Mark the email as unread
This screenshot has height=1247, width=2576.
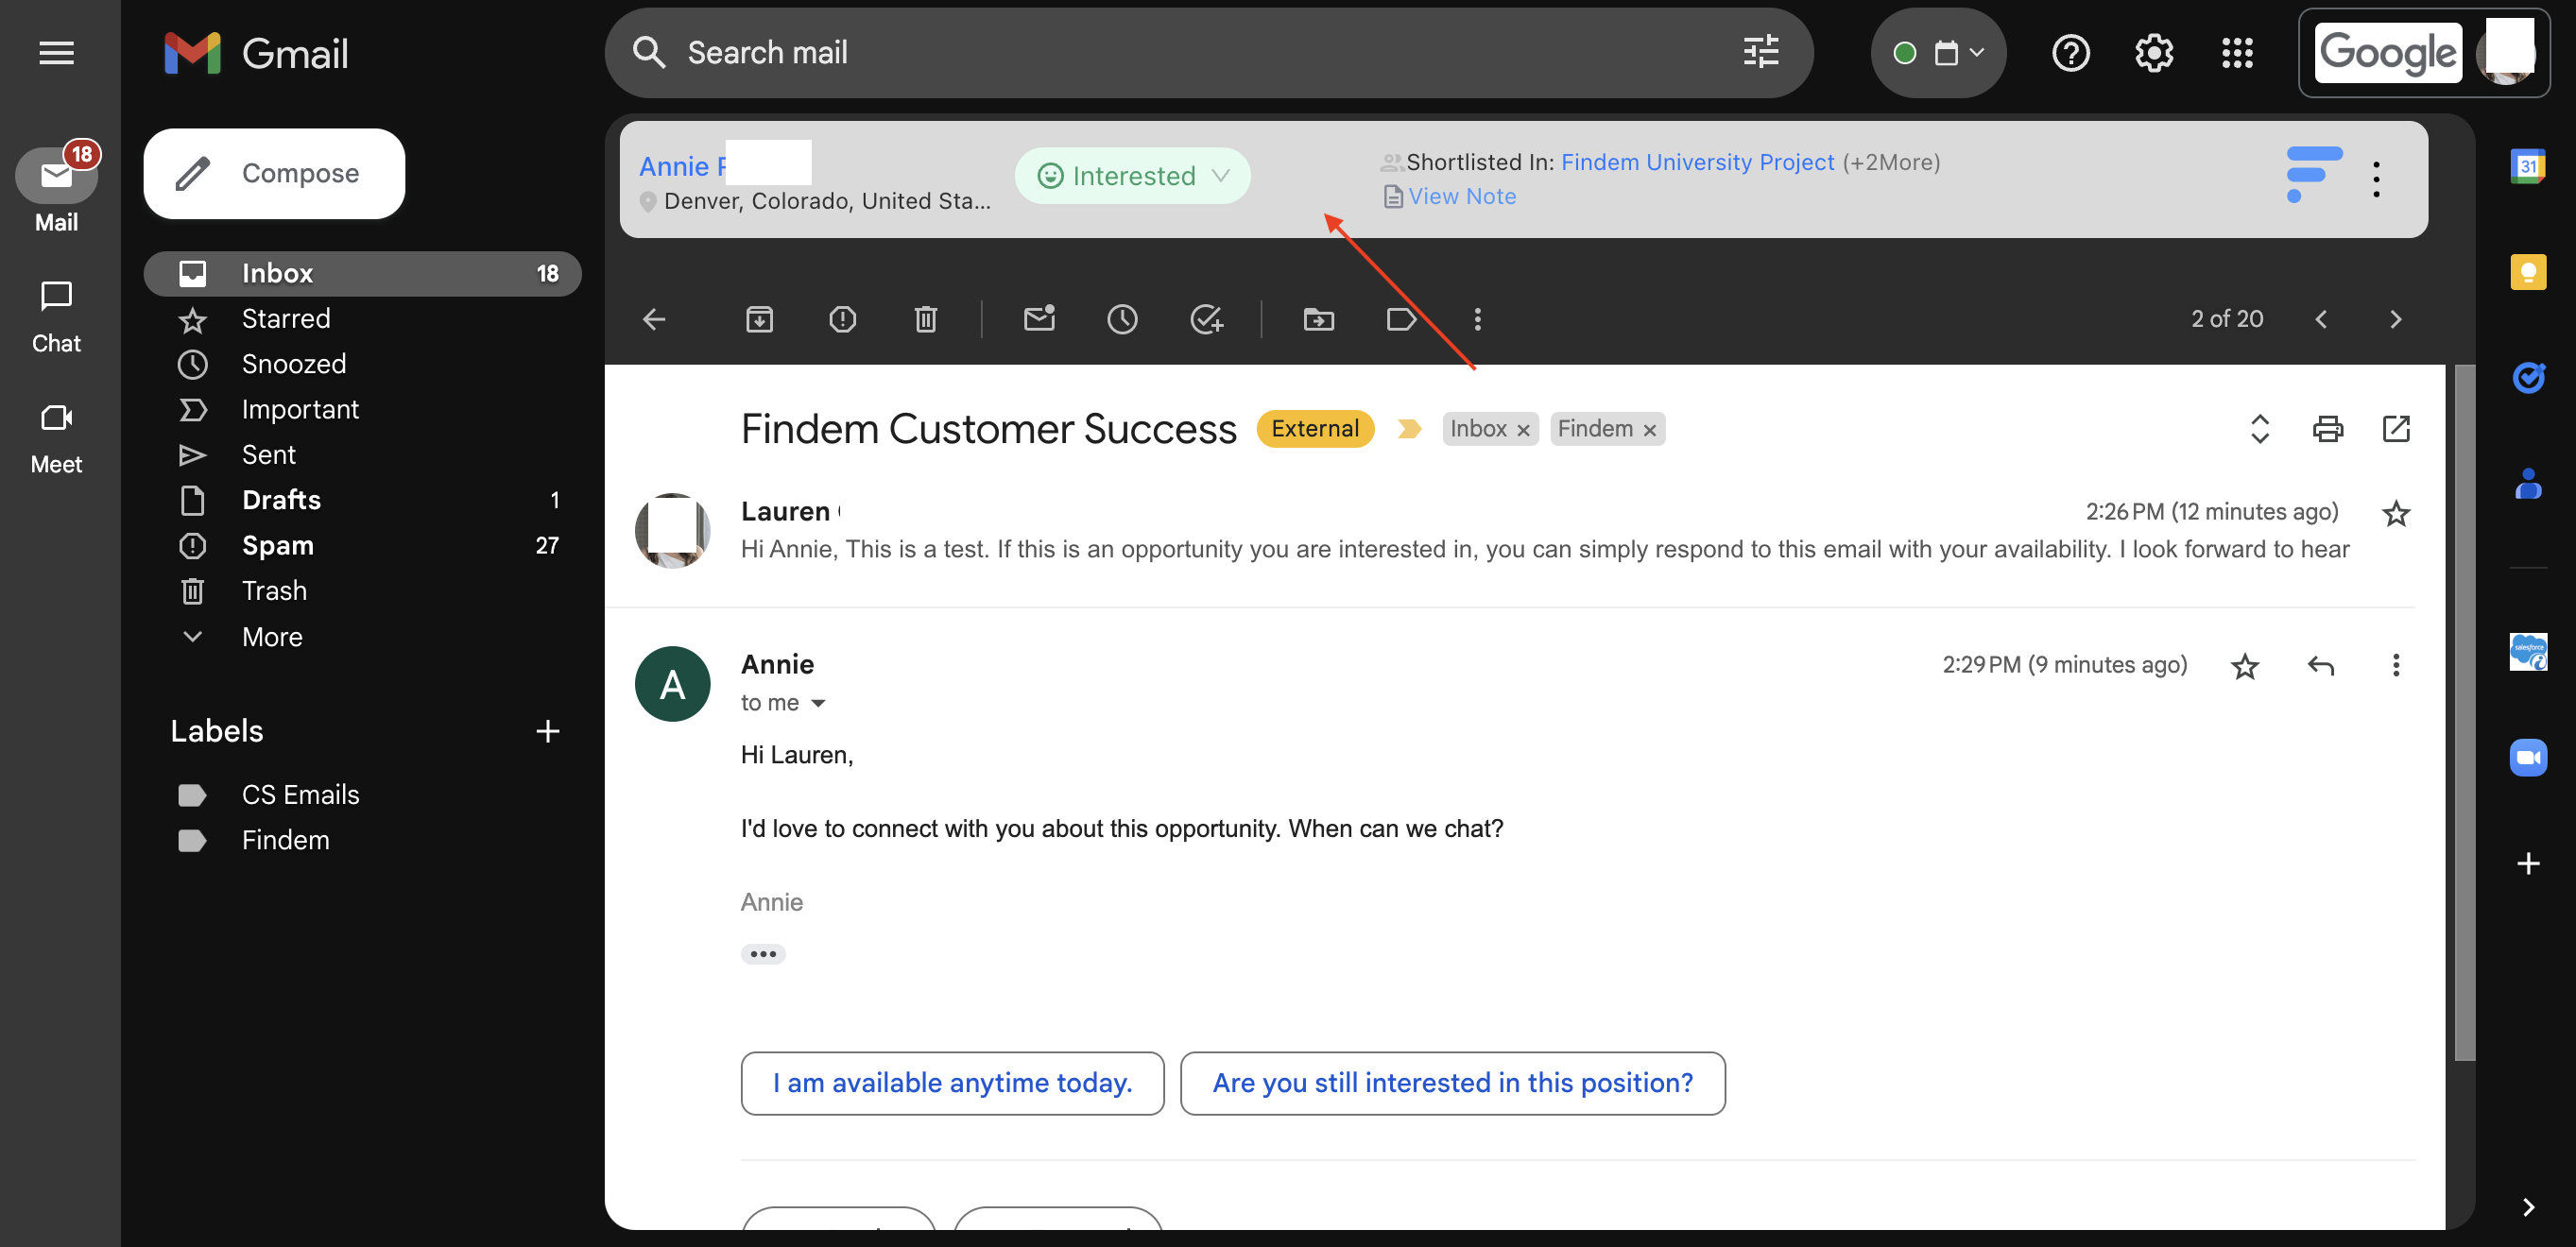1039,319
